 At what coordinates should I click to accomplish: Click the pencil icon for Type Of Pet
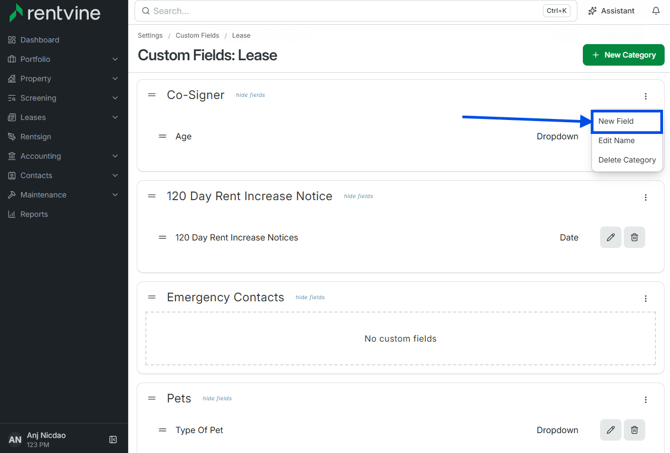point(611,430)
